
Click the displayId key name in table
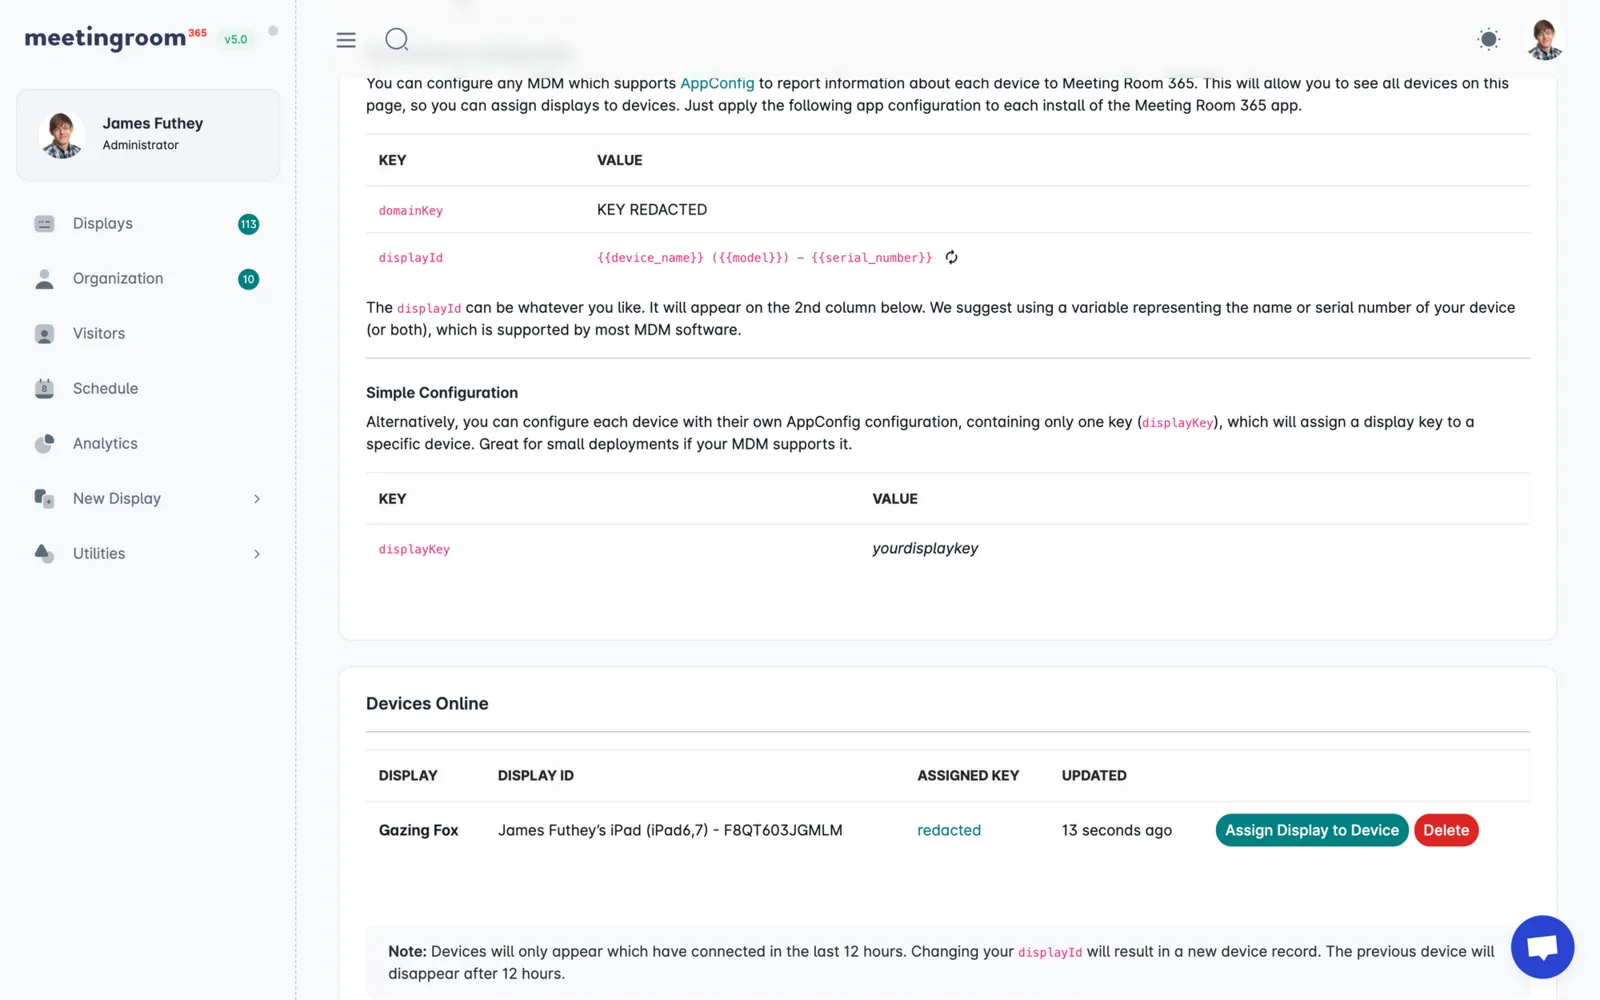(x=410, y=258)
